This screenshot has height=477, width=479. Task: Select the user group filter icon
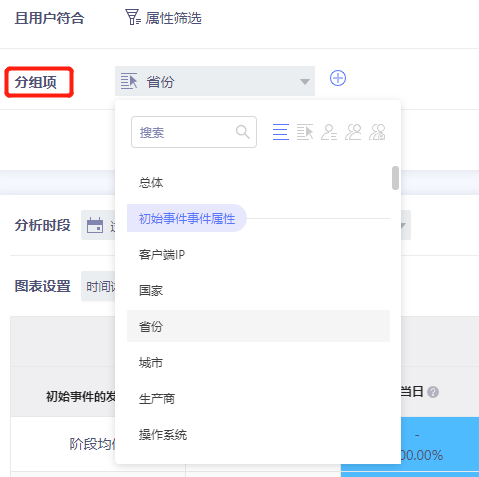[x=353, y=132]
